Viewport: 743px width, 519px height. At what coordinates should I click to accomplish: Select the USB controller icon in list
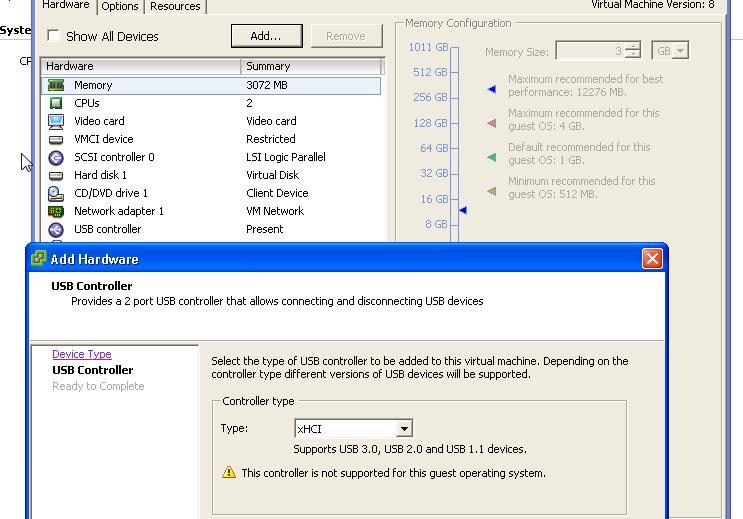[x=56, y=229]
